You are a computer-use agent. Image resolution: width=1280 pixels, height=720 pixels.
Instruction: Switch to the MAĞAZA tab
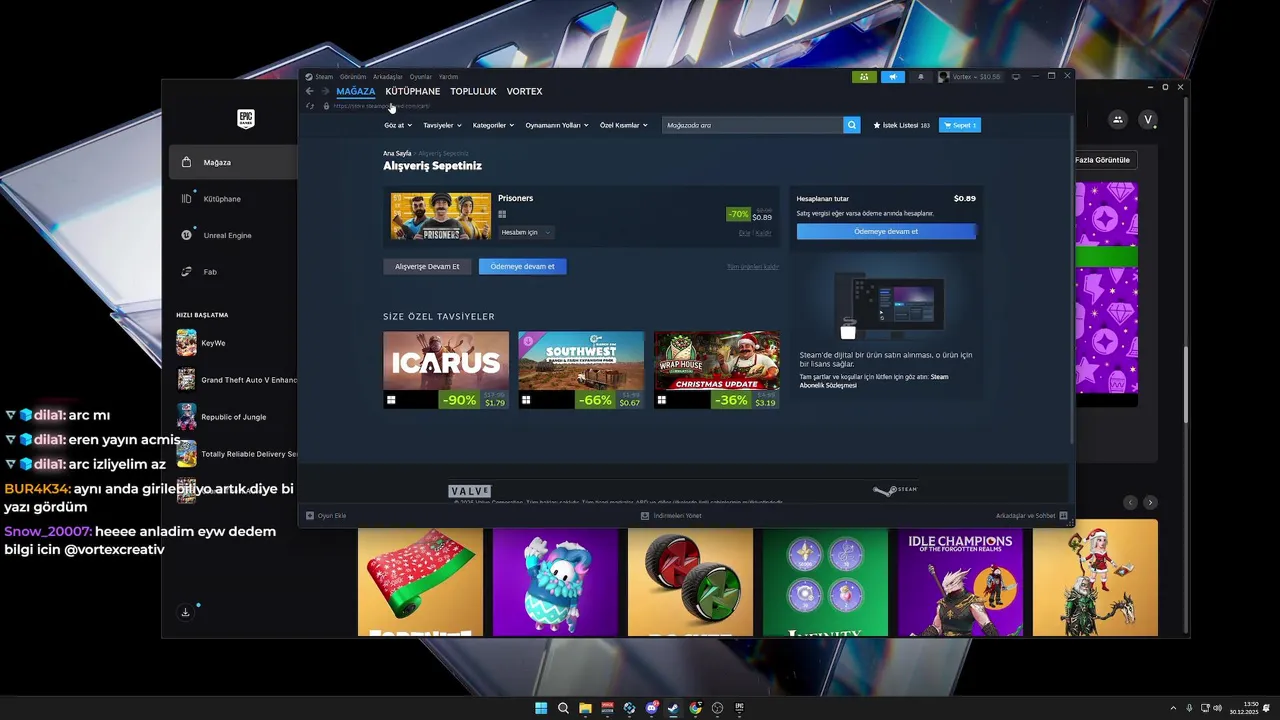pyautogui.click(x=356, y=91)
